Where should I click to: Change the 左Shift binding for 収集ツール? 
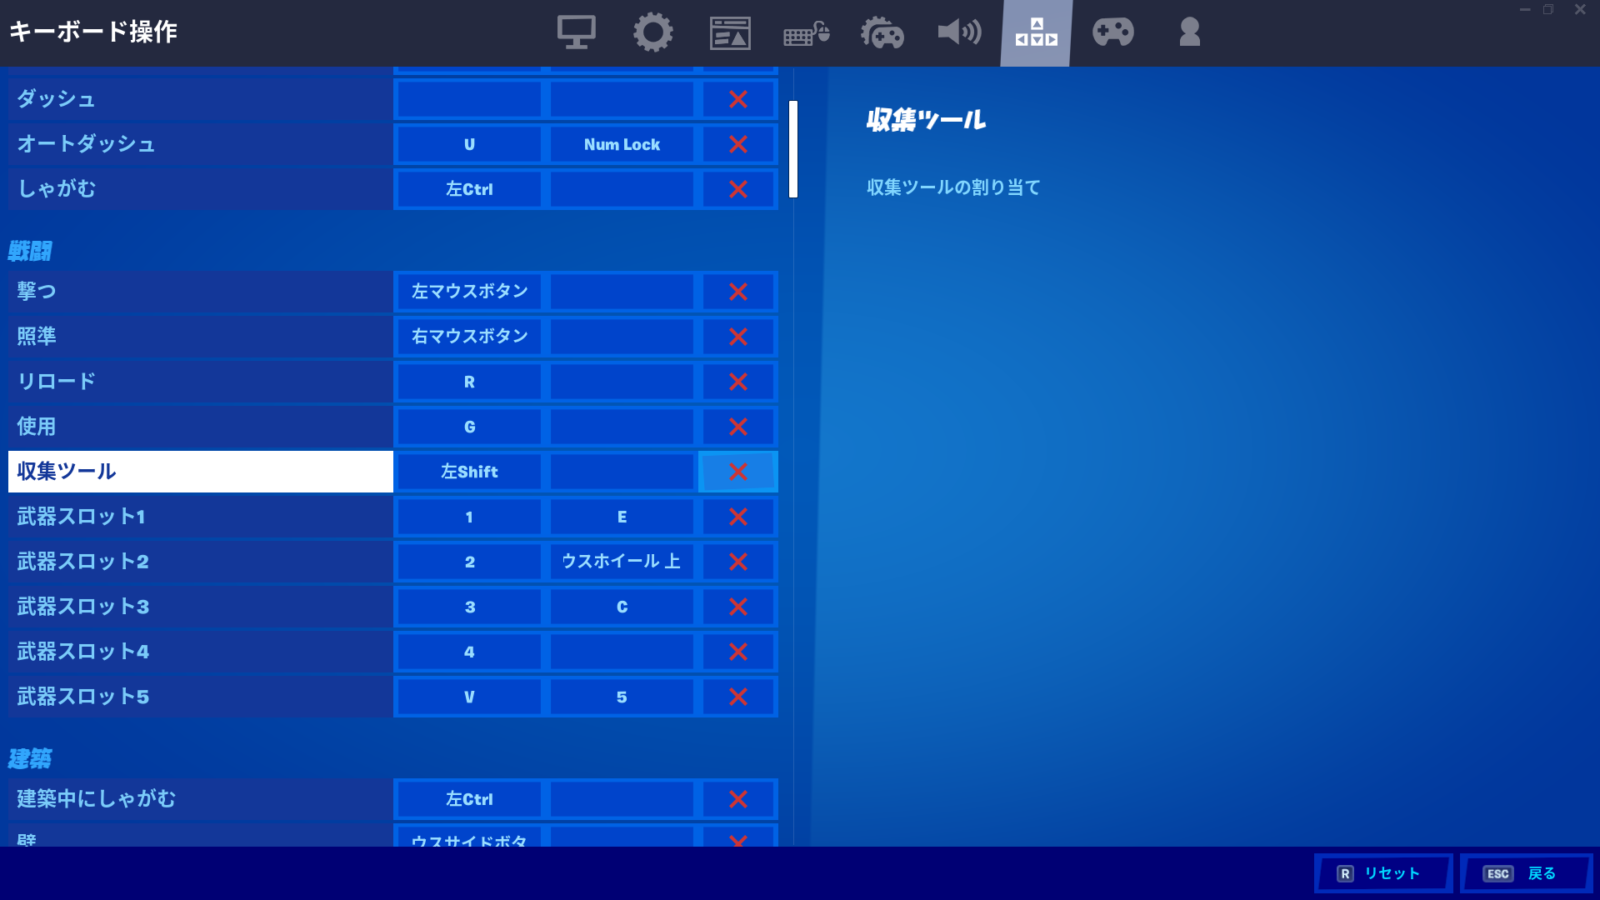469,472
